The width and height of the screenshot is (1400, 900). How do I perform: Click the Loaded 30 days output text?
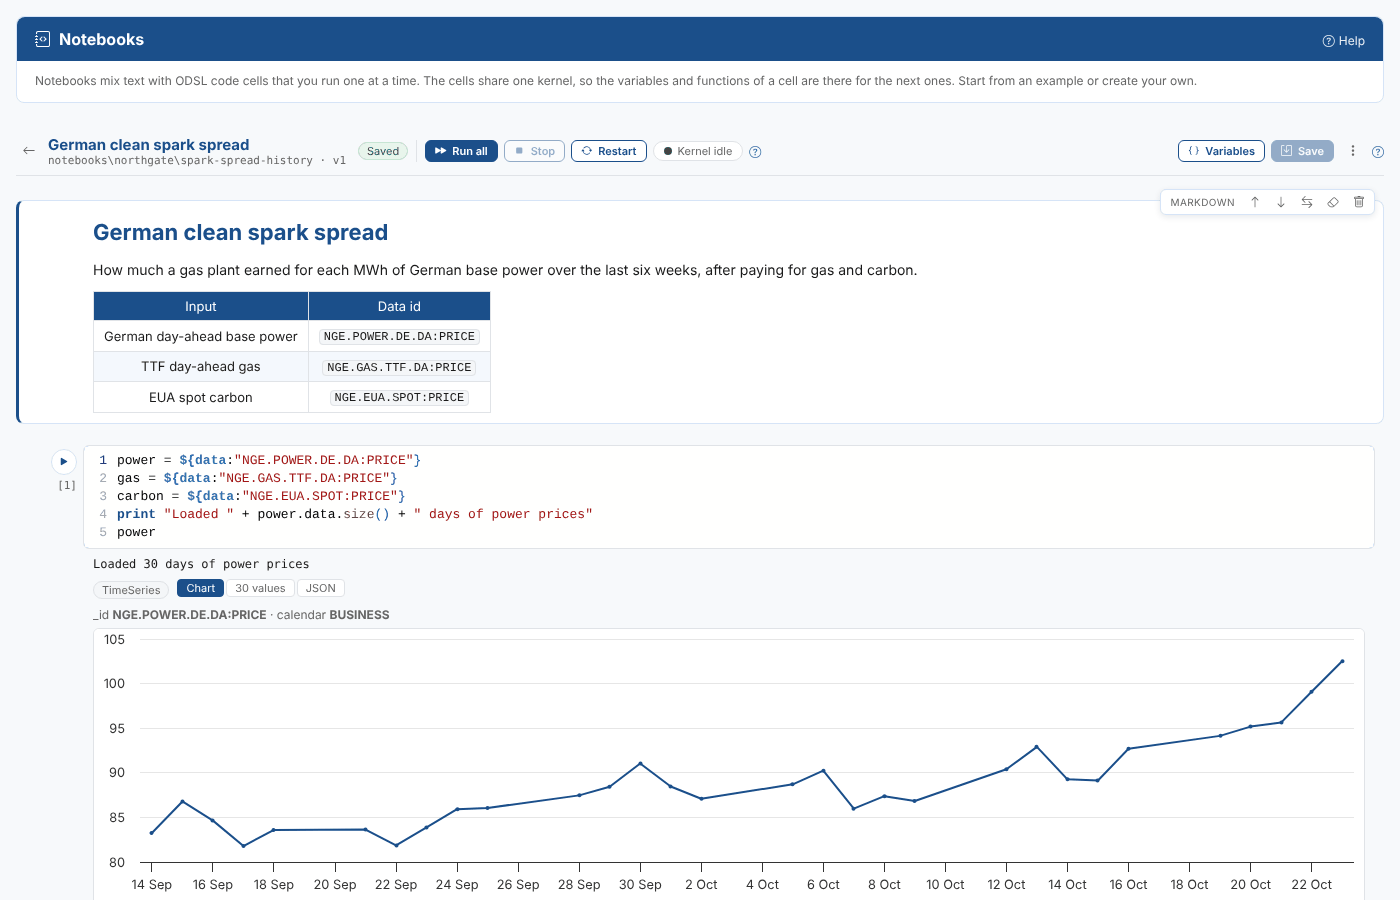tap(201, 564)
